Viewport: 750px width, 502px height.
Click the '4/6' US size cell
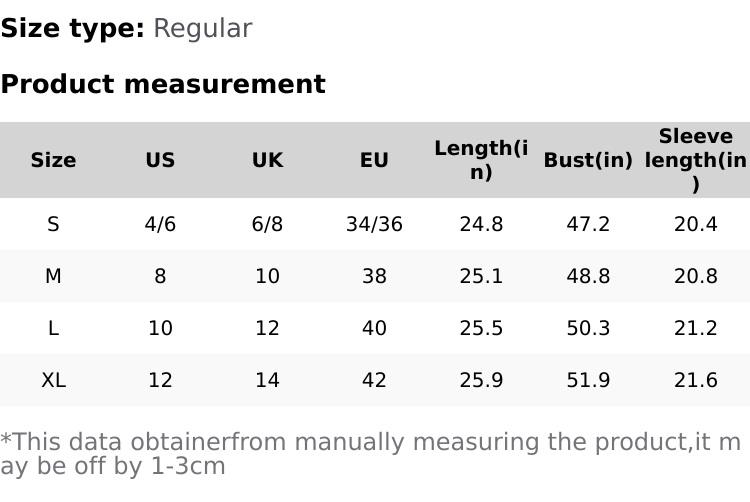pos(160,224)
